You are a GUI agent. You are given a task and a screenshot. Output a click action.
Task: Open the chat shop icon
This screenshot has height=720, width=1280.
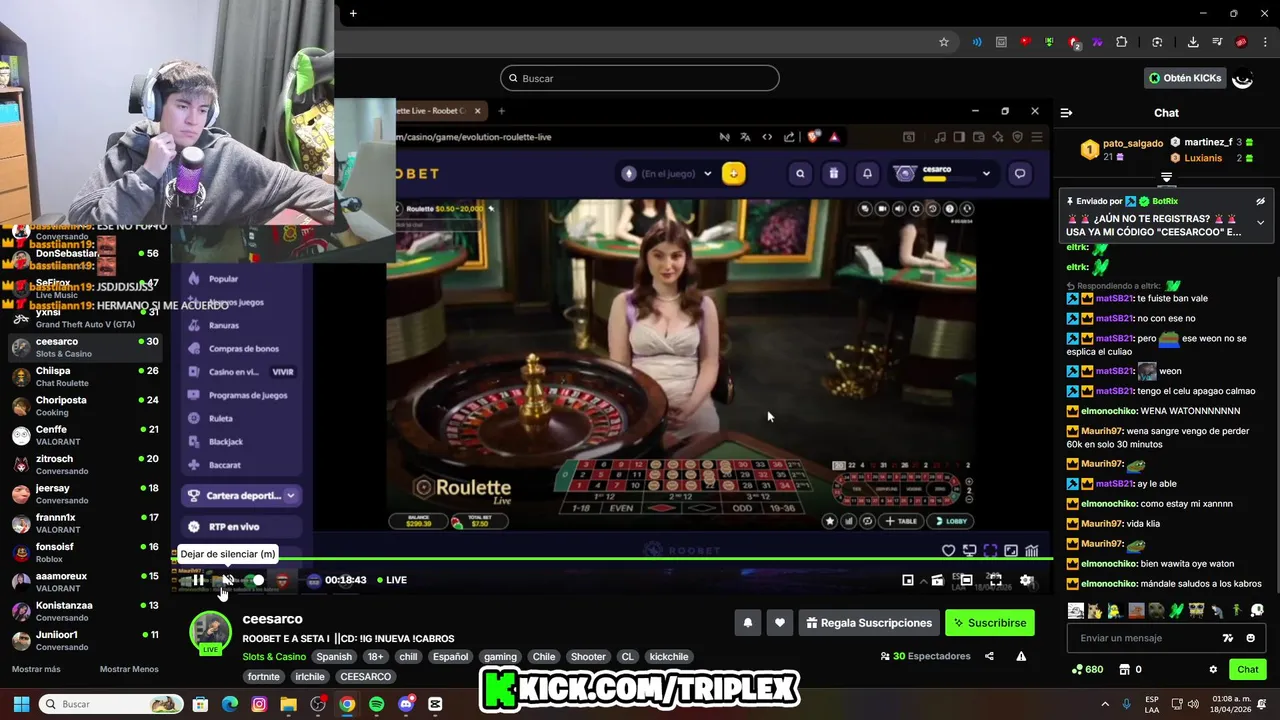[x=1124, y=670]
